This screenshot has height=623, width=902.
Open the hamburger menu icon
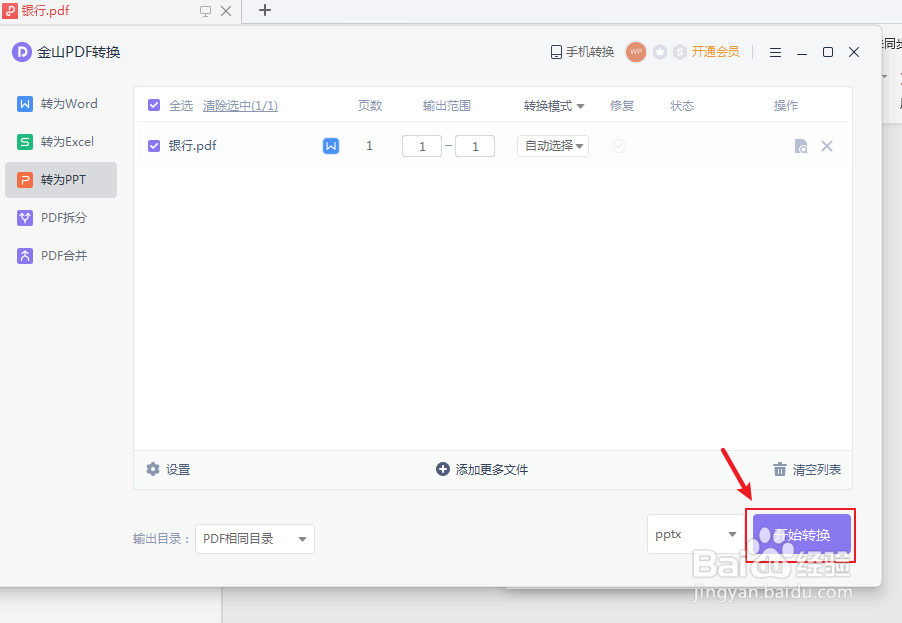coord(775,52)
